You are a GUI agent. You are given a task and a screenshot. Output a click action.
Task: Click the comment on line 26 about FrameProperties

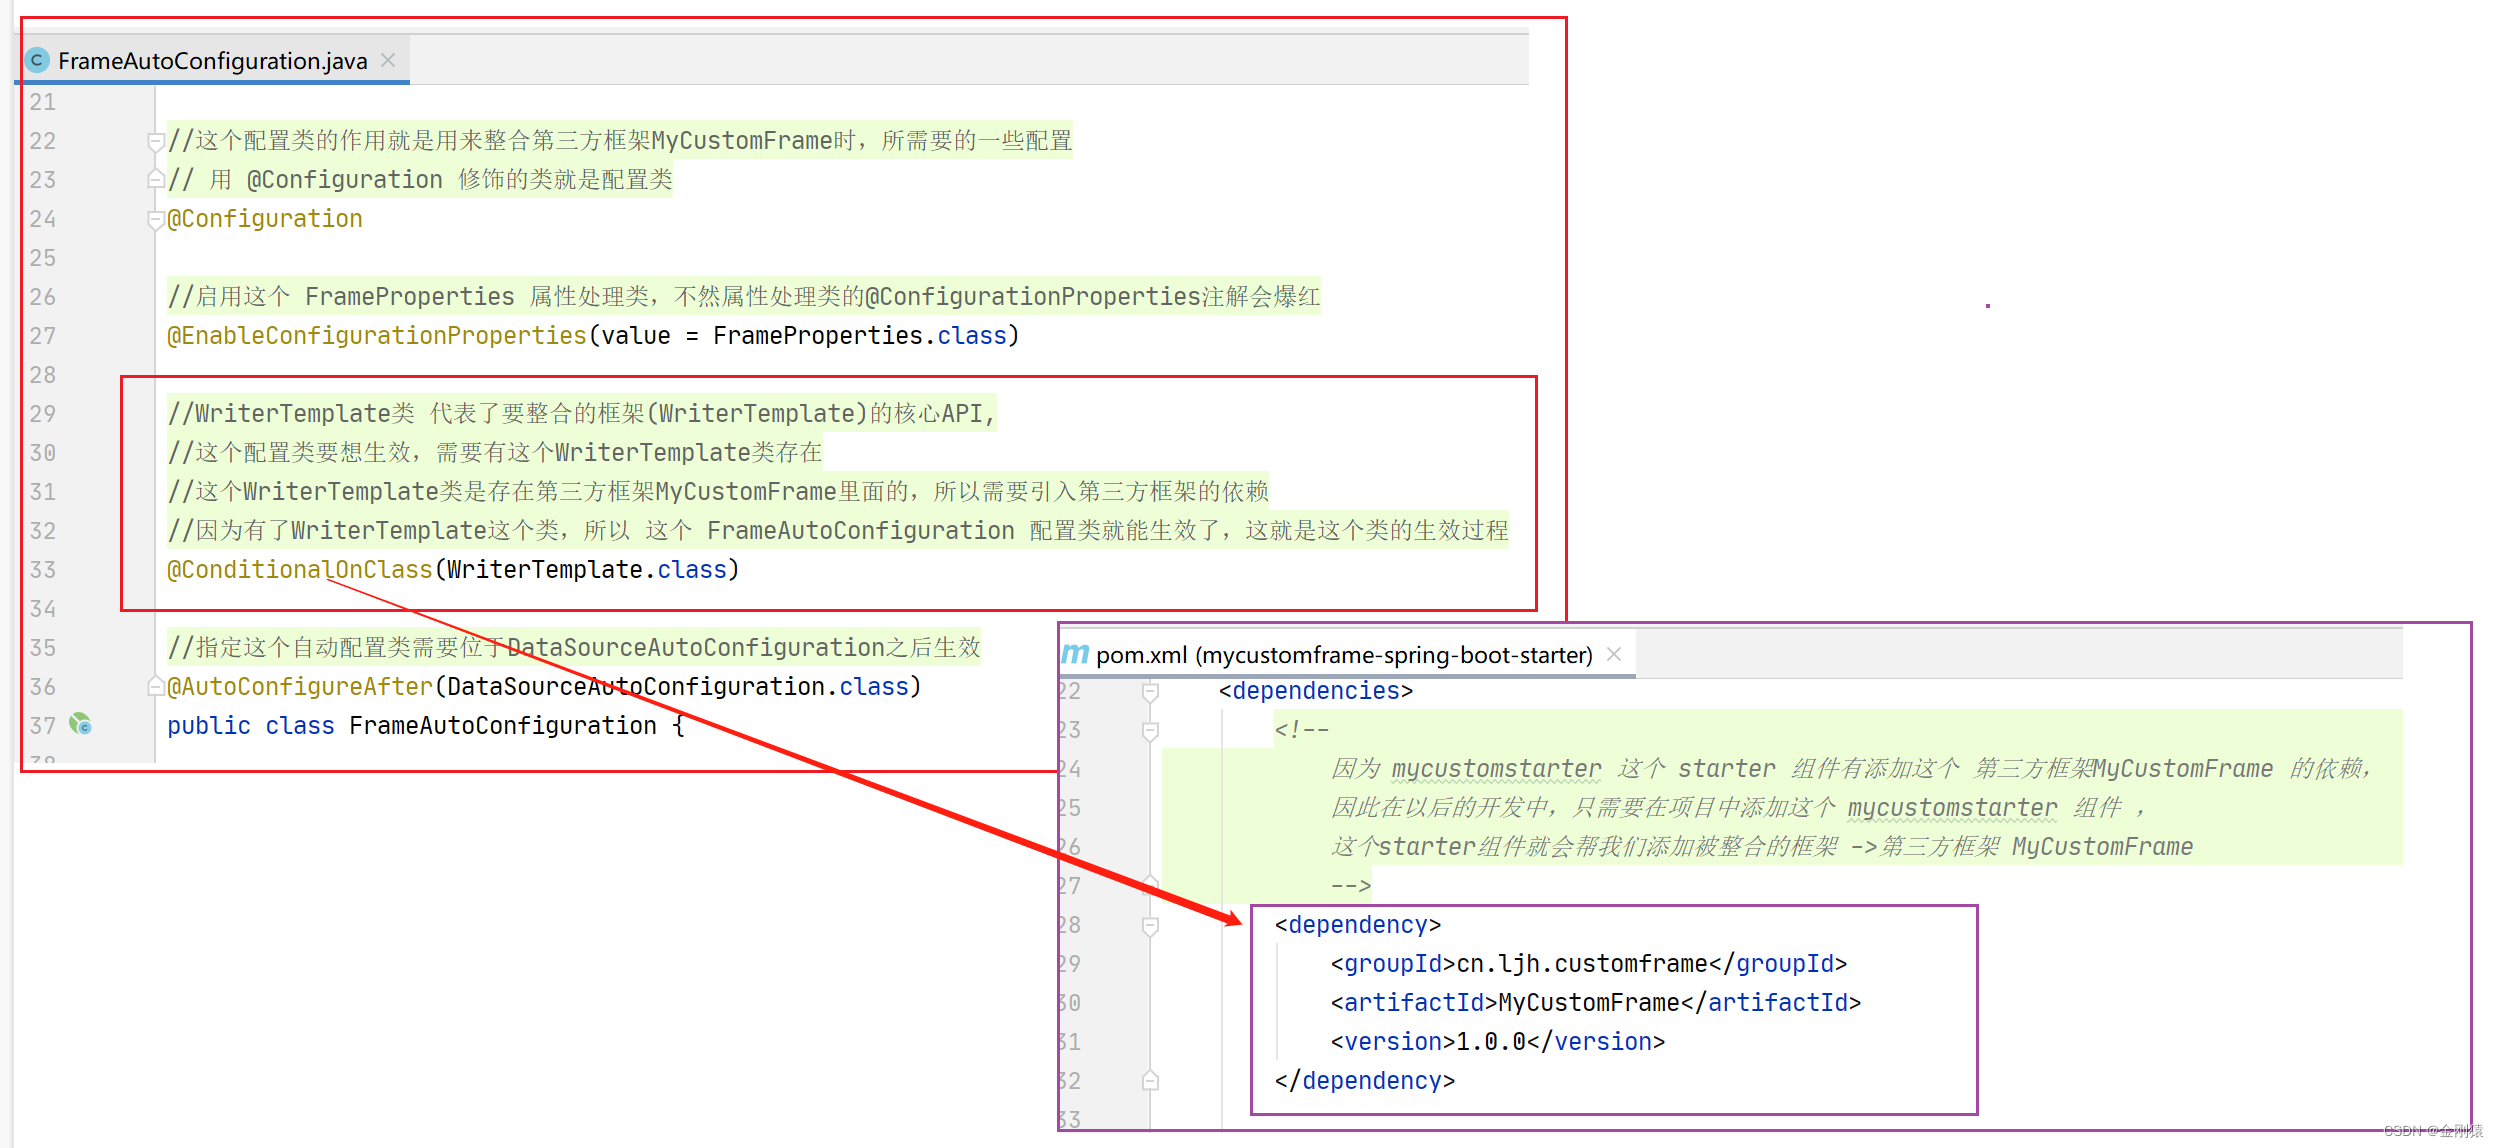744,297
